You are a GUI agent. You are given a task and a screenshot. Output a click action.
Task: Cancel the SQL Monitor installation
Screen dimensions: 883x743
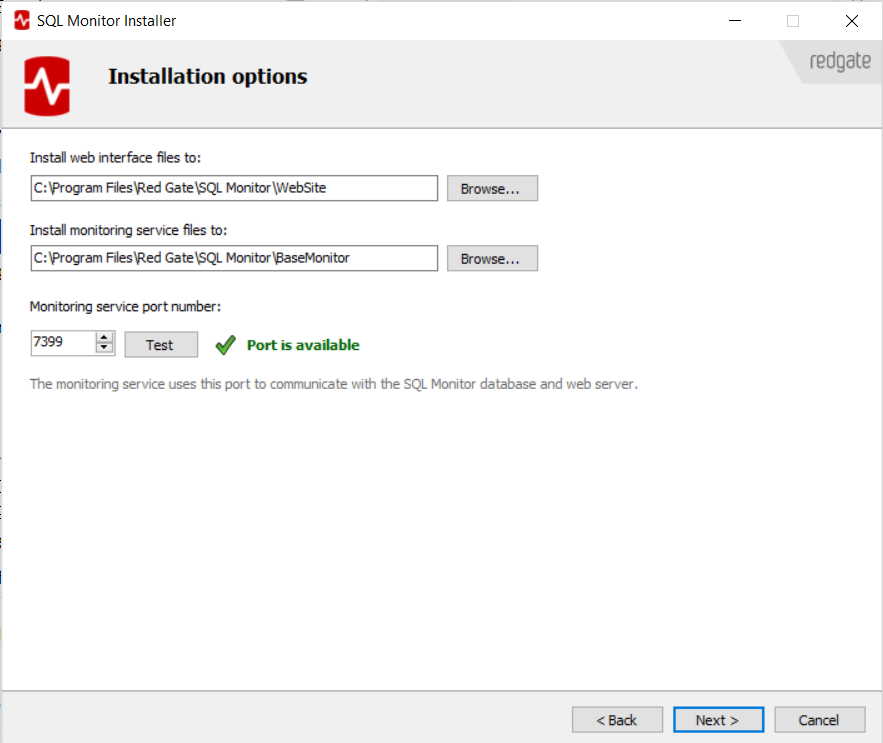pyautogui.click(x=818, y=720)
